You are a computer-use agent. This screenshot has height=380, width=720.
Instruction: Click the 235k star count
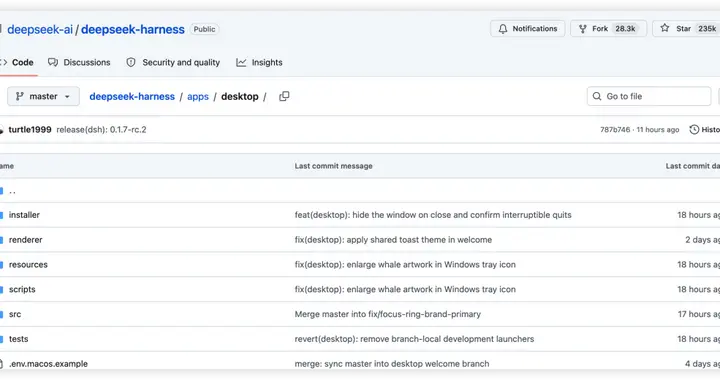(x=707, y=29)
